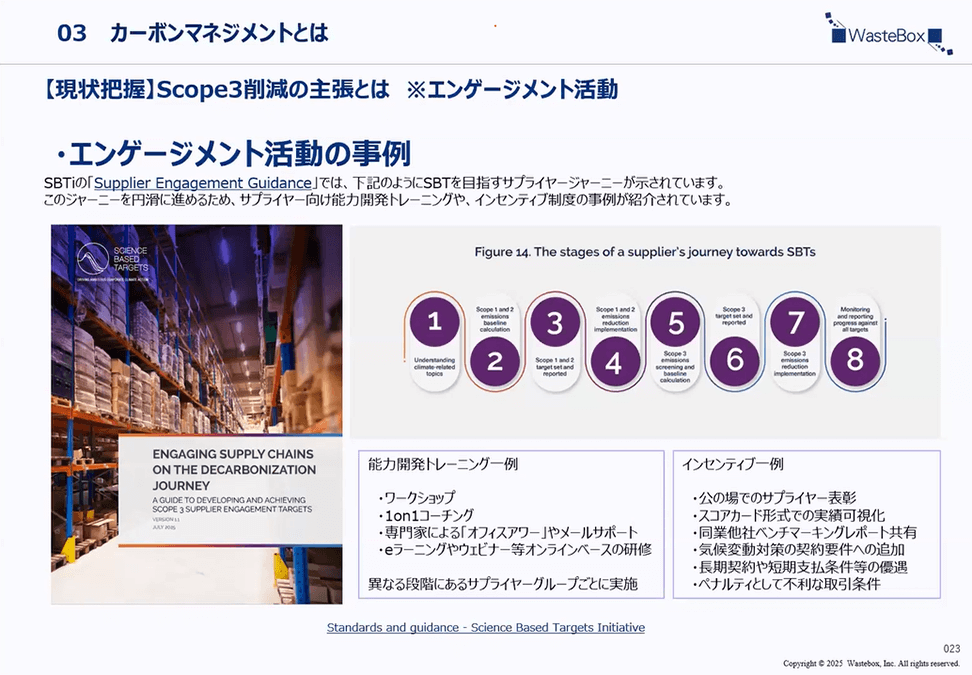This screenshot has width=972, height=675.
Task: Select stage 4 numbered circle
Action: tap(614, 362)
